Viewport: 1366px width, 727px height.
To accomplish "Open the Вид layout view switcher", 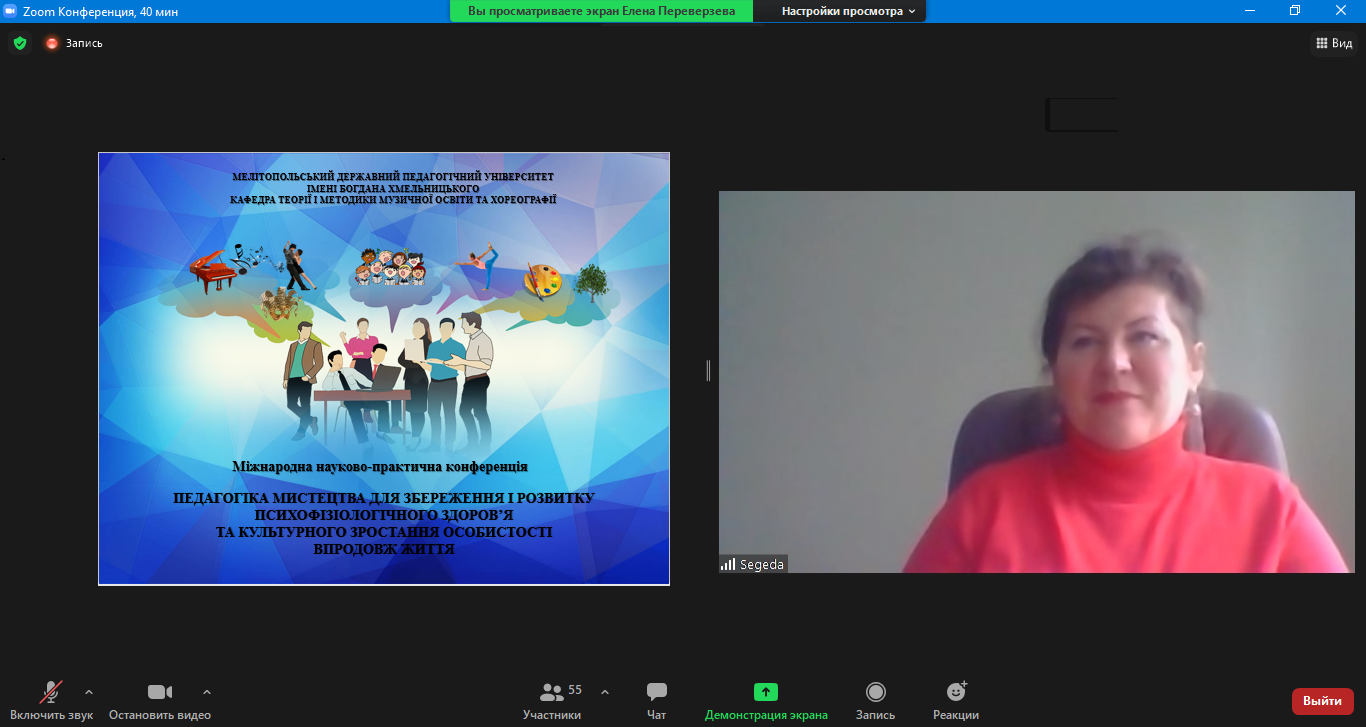I will (x=1334, y=43).
